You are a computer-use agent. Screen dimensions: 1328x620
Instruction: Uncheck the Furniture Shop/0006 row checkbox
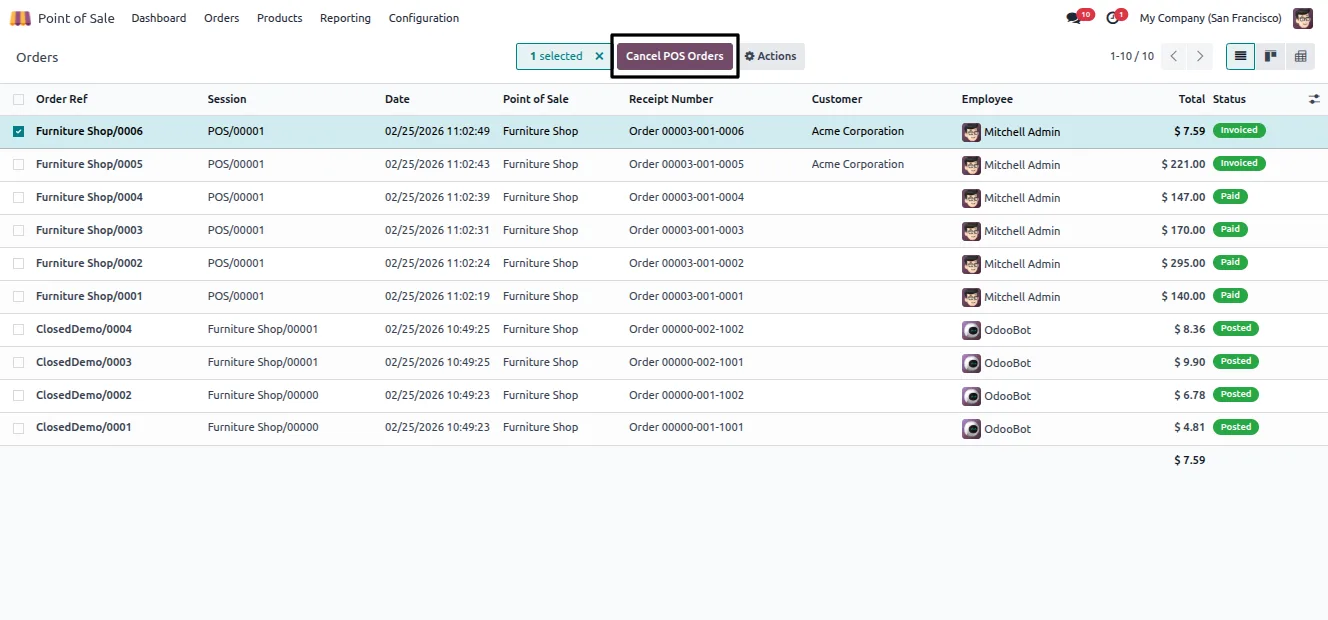(x=18, y=131)
